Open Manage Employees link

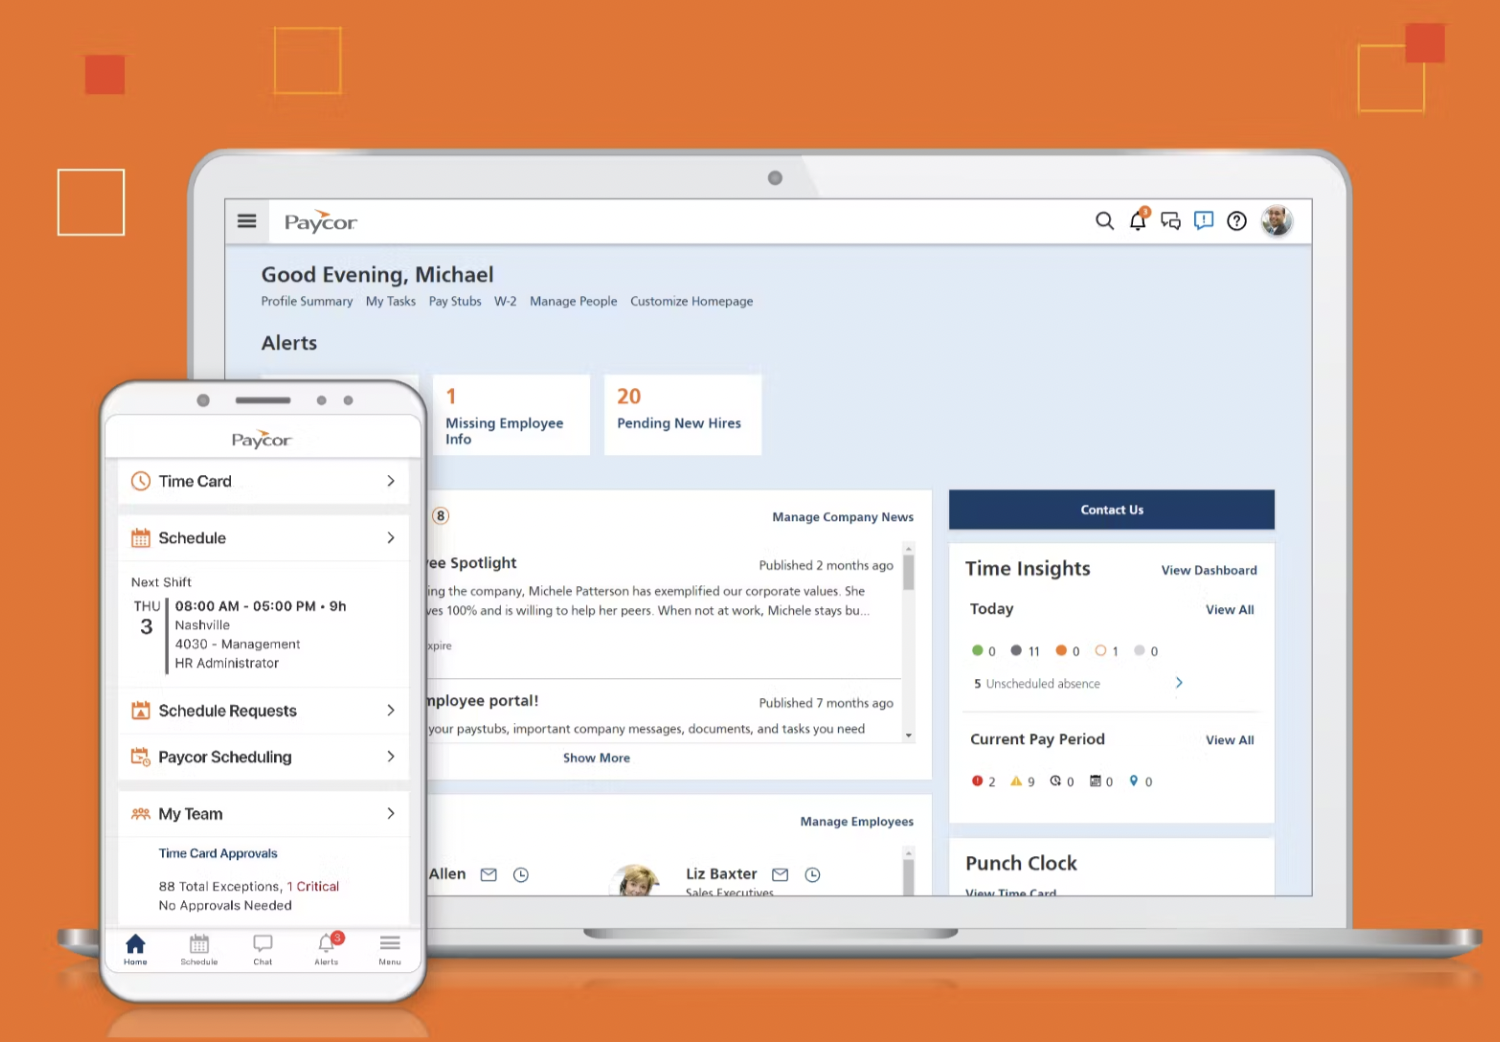[857, 822]
